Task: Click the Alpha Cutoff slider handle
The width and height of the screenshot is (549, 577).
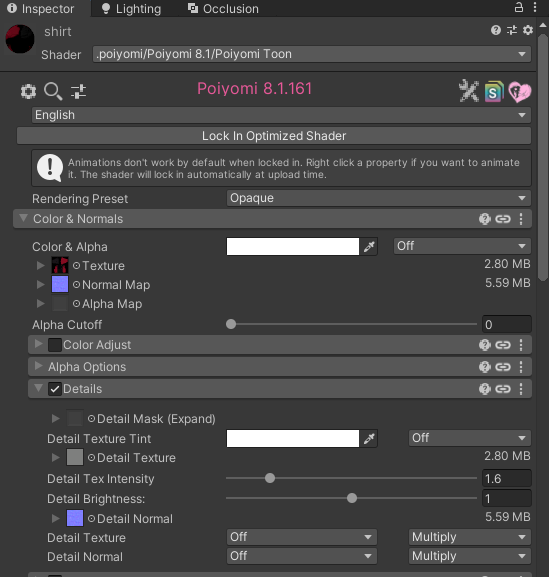Action: click(x=231, y=324)
